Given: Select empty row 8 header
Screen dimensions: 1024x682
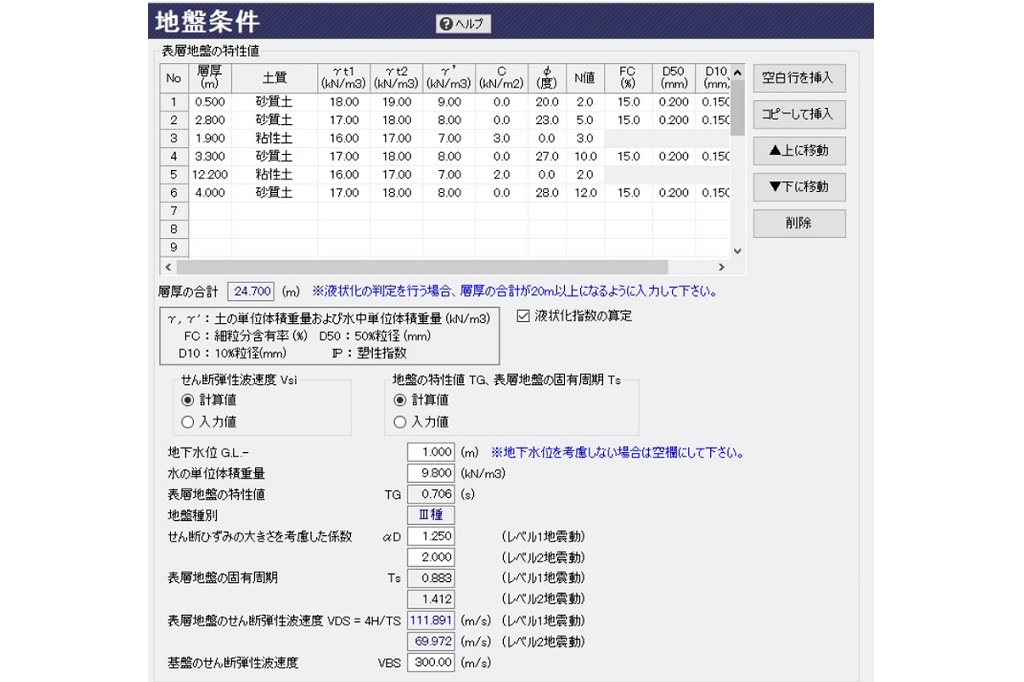Looking at the screenshot, I should tap(174, 229).
